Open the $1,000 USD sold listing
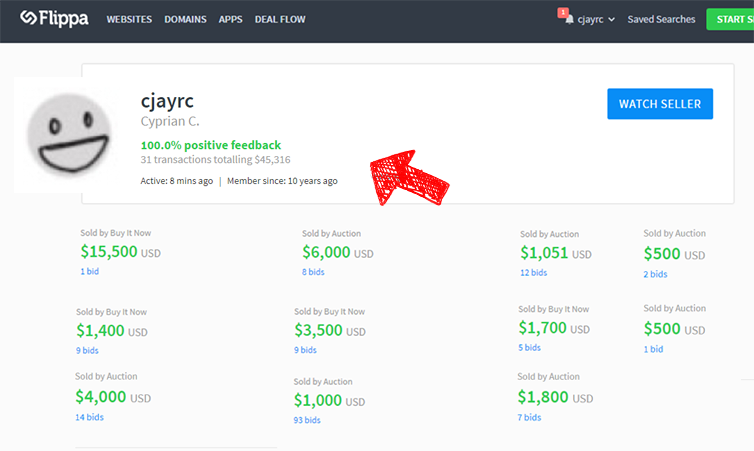Screen dimensions: 754x451 point(329,400)
